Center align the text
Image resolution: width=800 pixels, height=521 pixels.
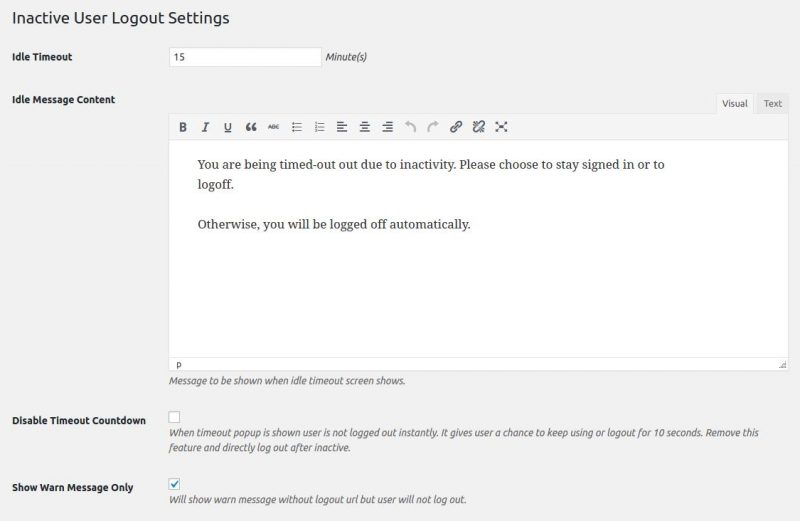365,127
